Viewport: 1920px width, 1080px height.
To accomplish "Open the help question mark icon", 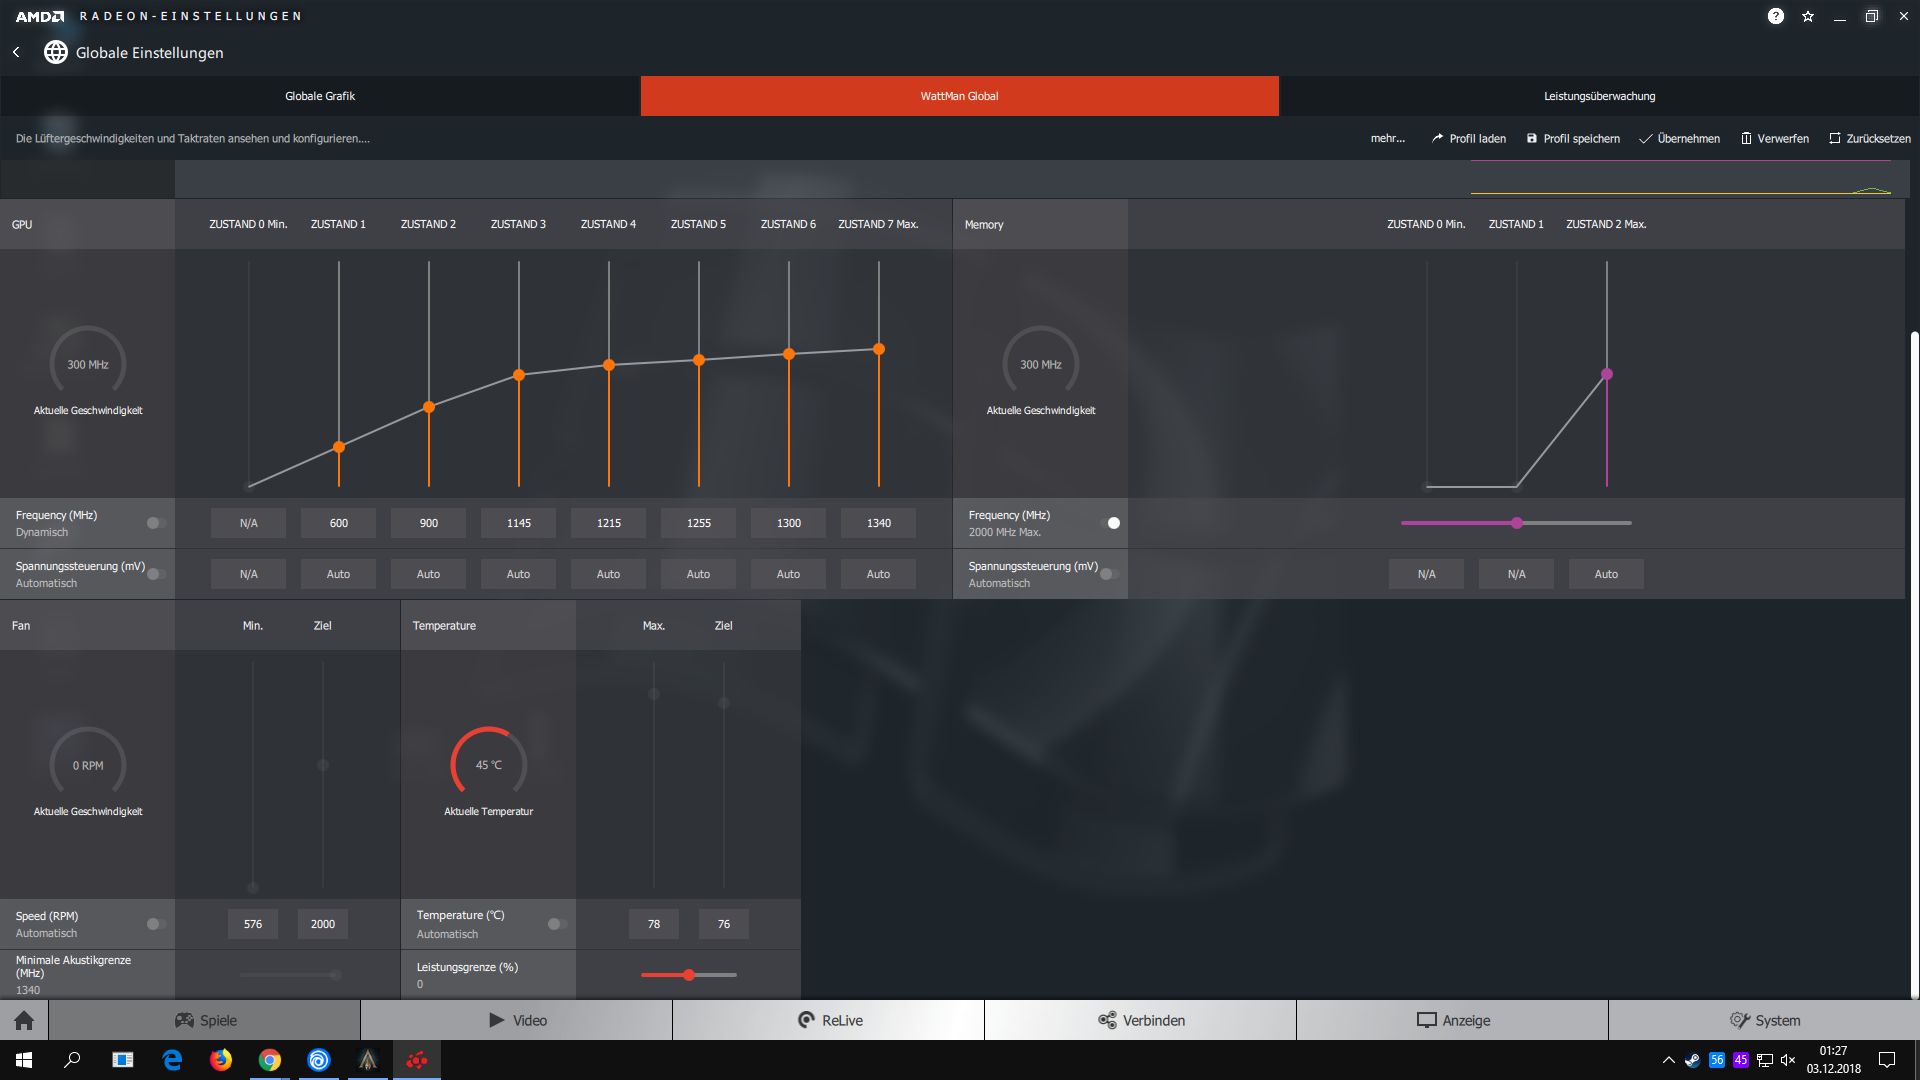I will click(1775, 16).
